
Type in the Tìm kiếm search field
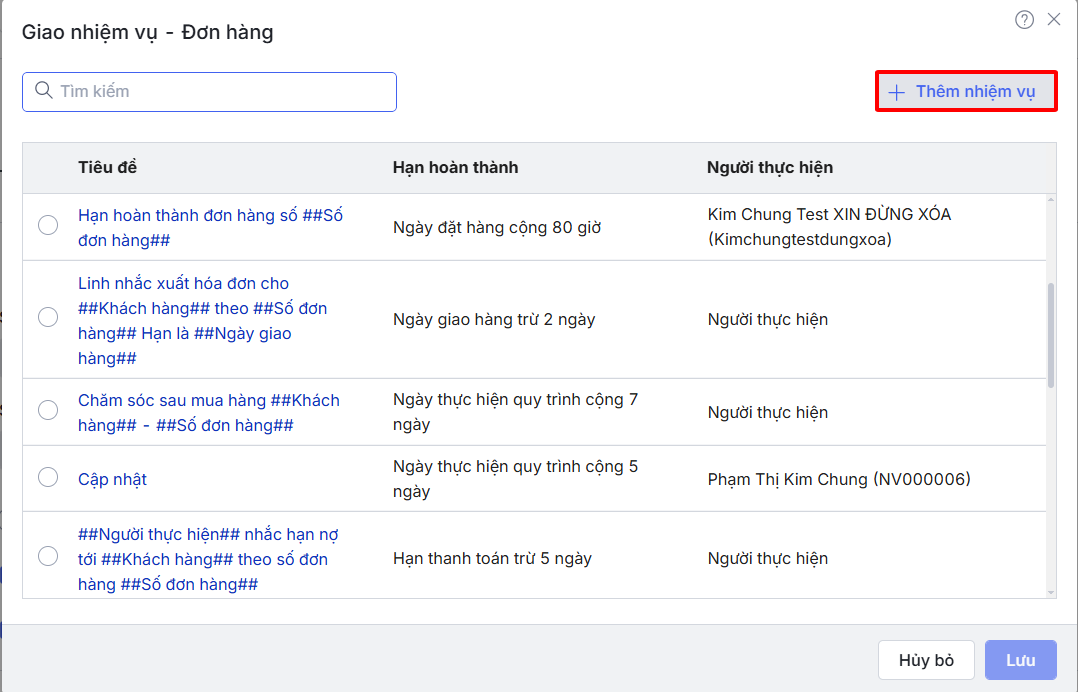click(220, 91)
